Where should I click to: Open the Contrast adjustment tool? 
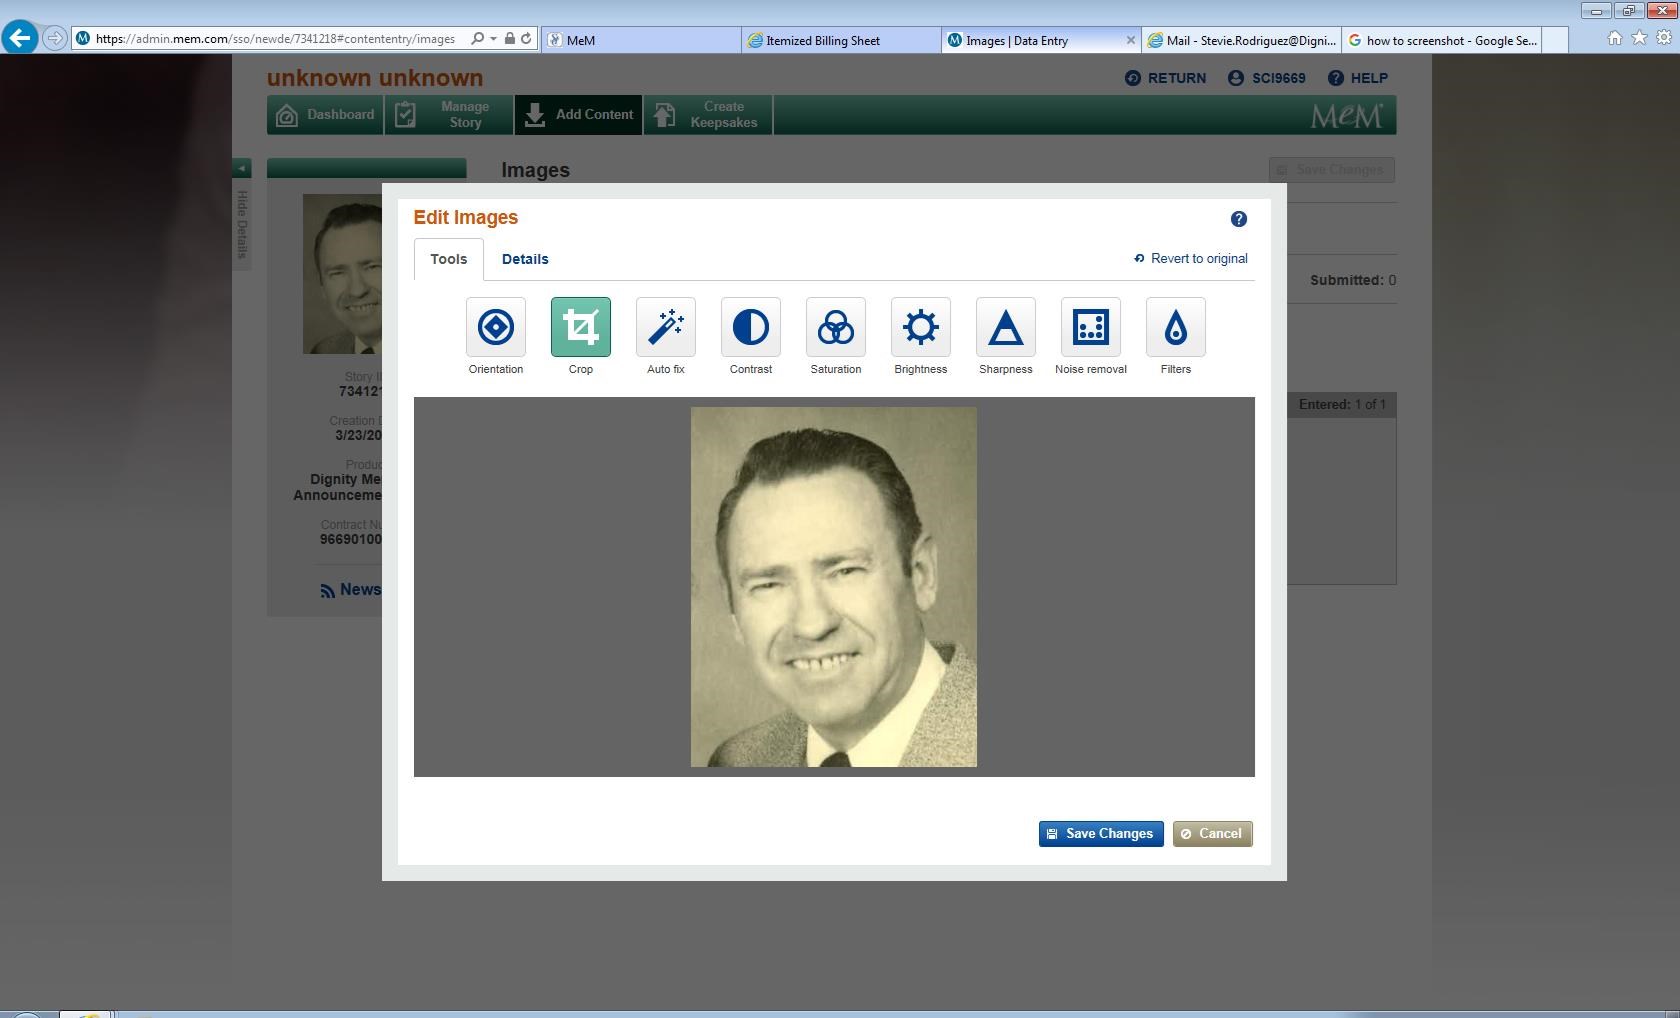click(x=750, y=327)
